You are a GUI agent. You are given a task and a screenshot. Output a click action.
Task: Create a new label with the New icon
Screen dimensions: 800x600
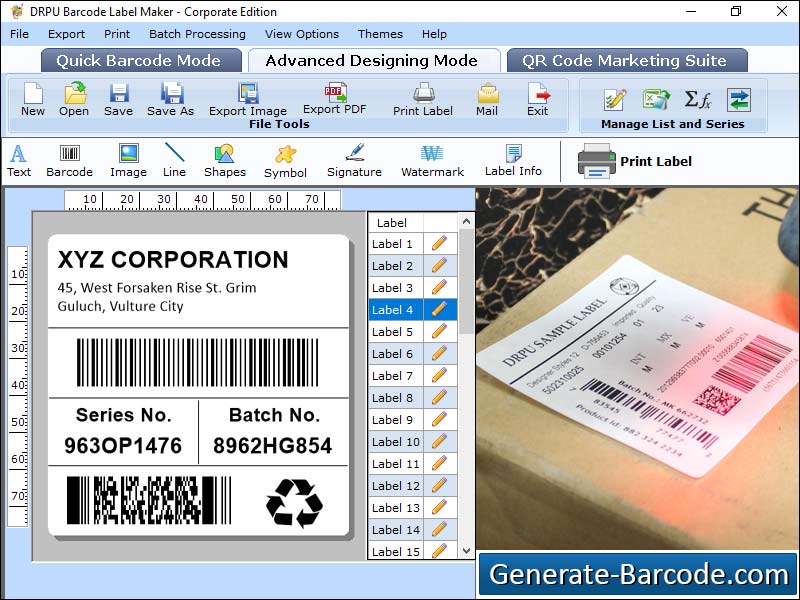point(32,101)
